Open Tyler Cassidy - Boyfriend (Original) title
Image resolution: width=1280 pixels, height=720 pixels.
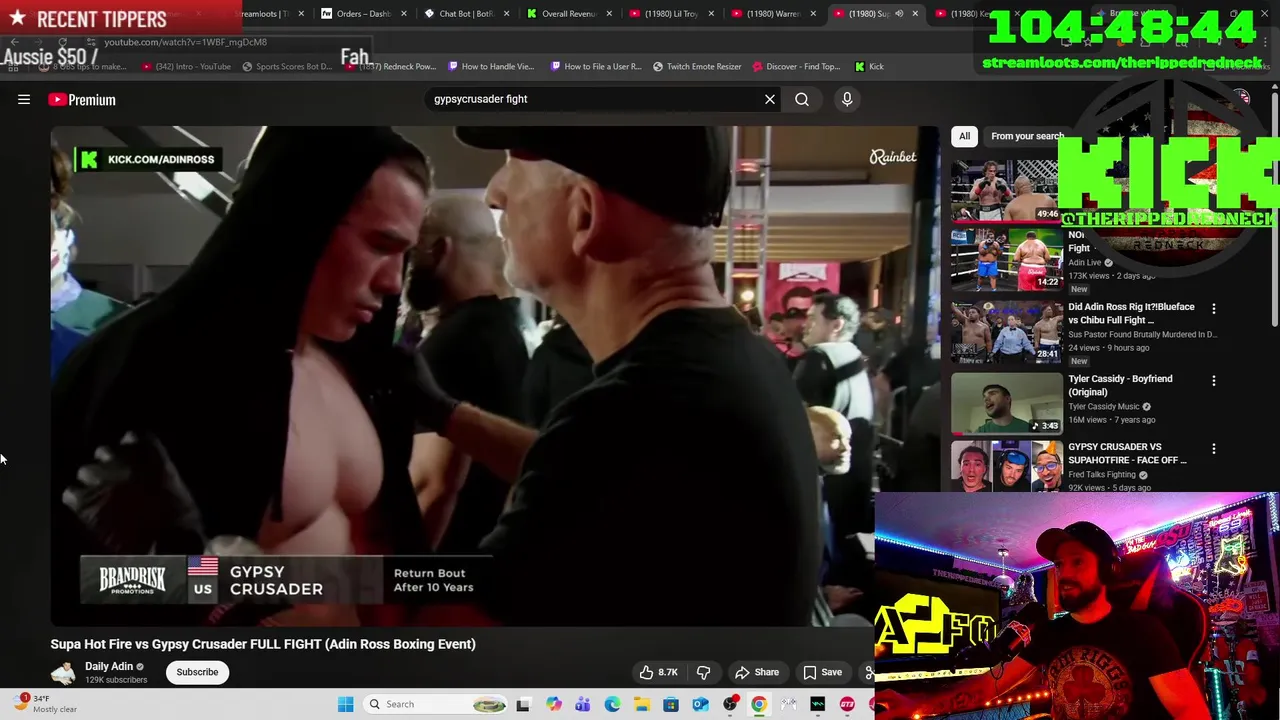tap(1120, 385)
